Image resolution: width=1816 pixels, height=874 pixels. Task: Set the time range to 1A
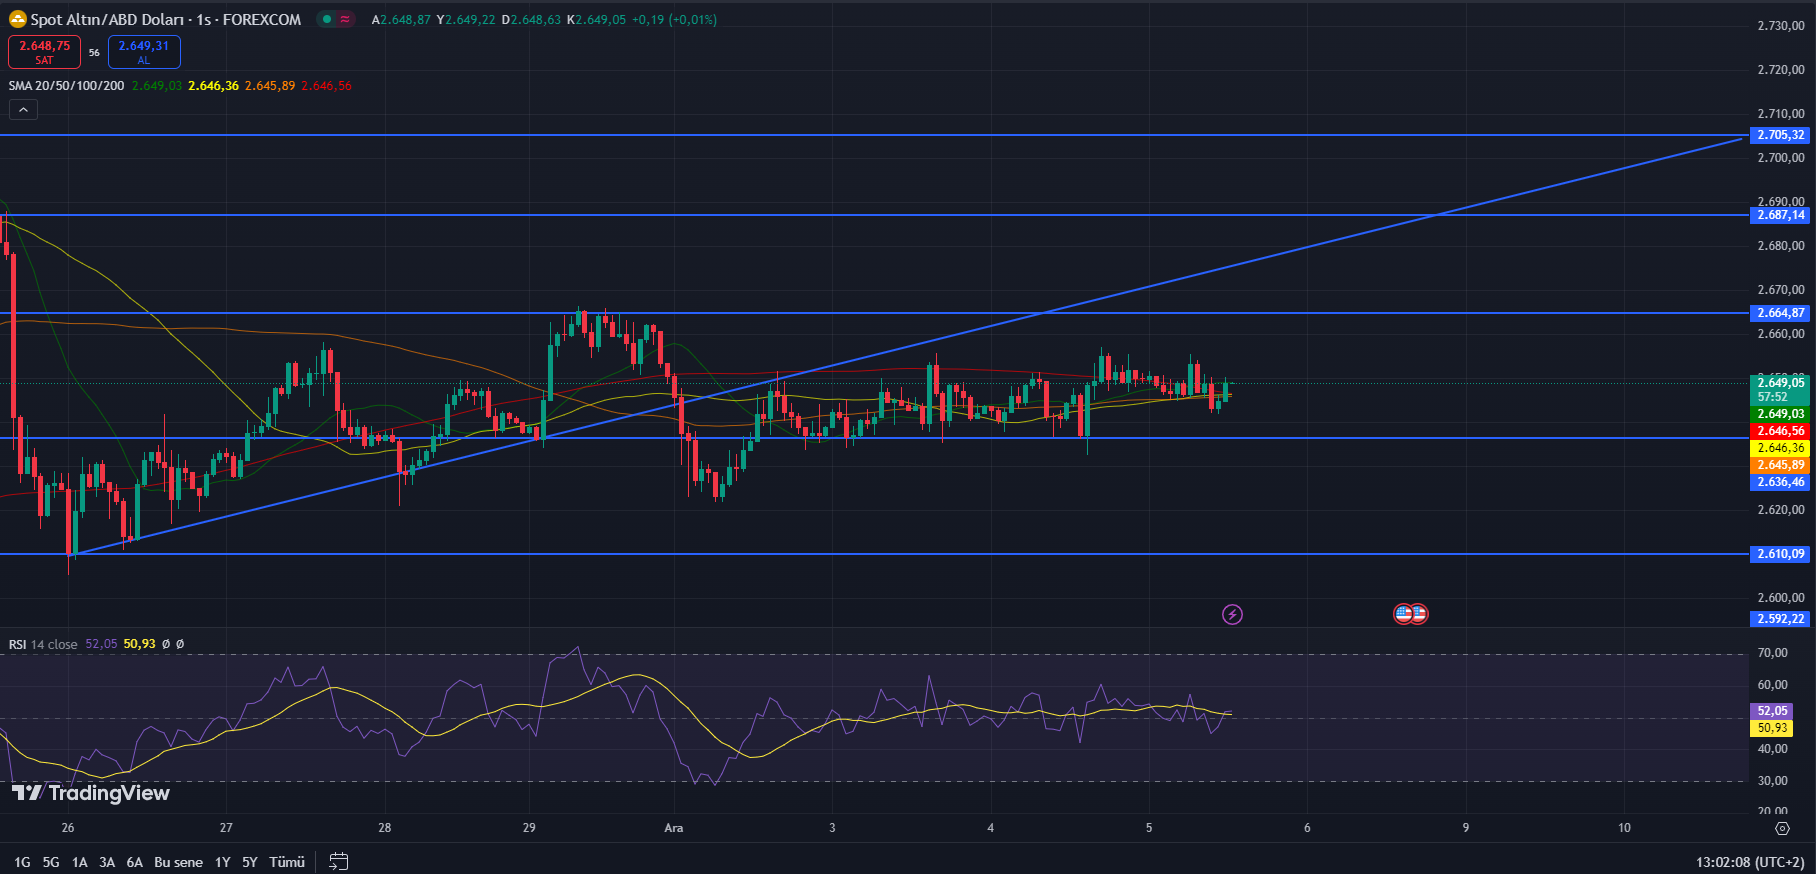coord(80,862)
